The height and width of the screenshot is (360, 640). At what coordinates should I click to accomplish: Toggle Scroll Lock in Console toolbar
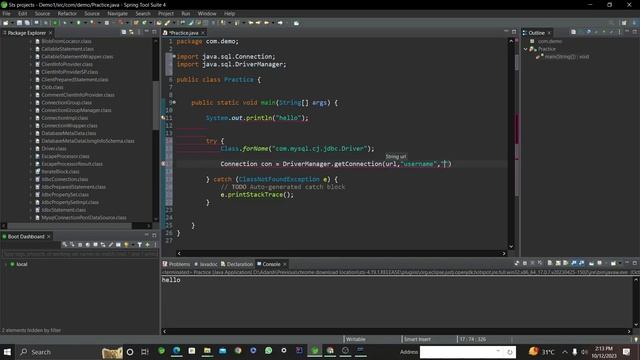[x=558, y=263]
